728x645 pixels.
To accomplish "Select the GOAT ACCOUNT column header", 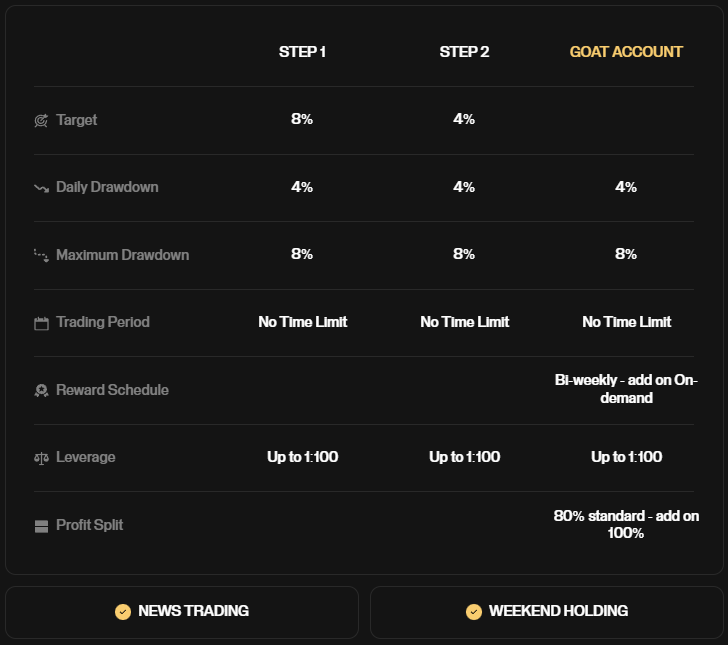I will point(626,52).
